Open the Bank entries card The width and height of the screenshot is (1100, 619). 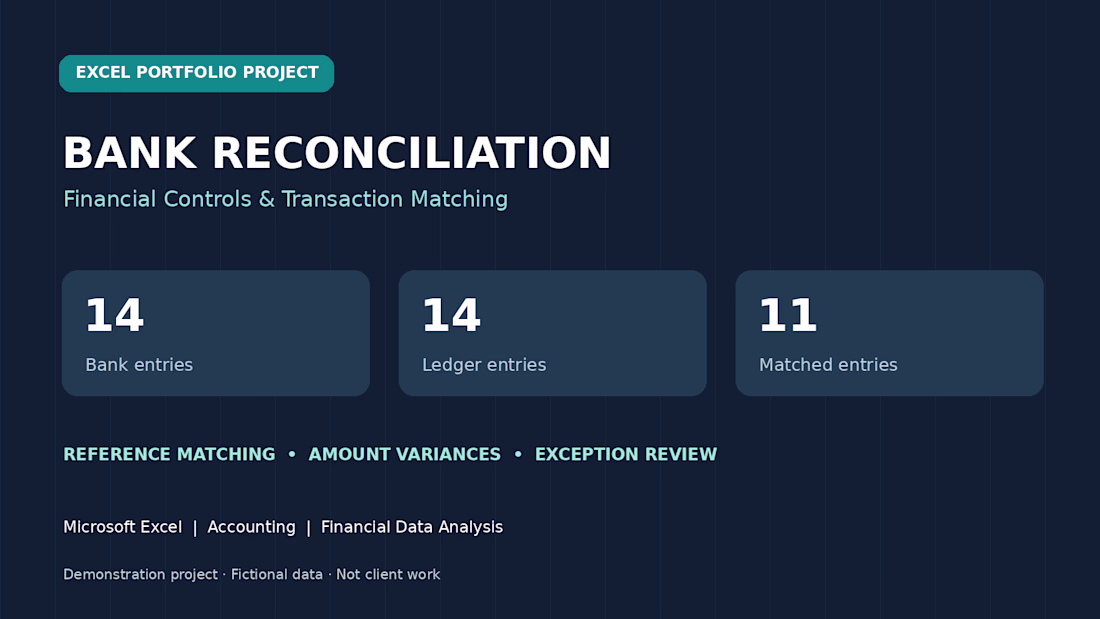click(216, 333)
